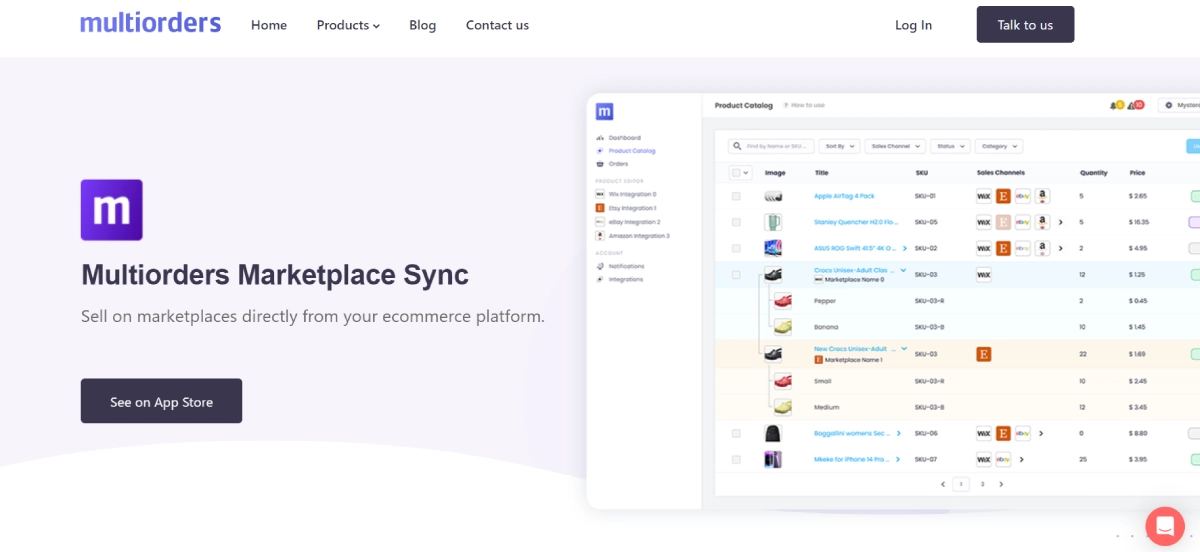The height and width of the screenshot is (552, 1200).
Task: Click the red-badged alert bell icon
Action: point(1135,105)
